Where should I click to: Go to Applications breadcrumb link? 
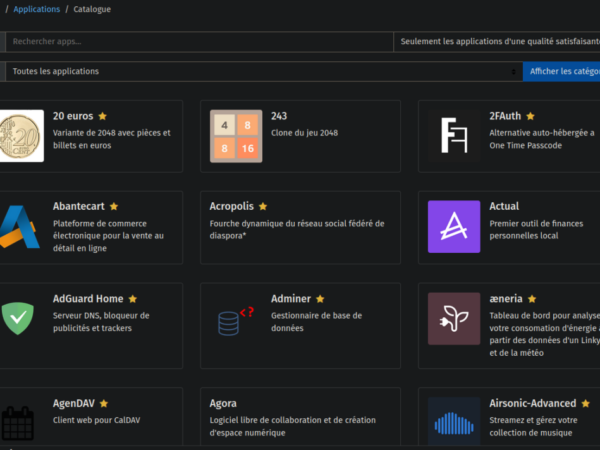point(36,9)
